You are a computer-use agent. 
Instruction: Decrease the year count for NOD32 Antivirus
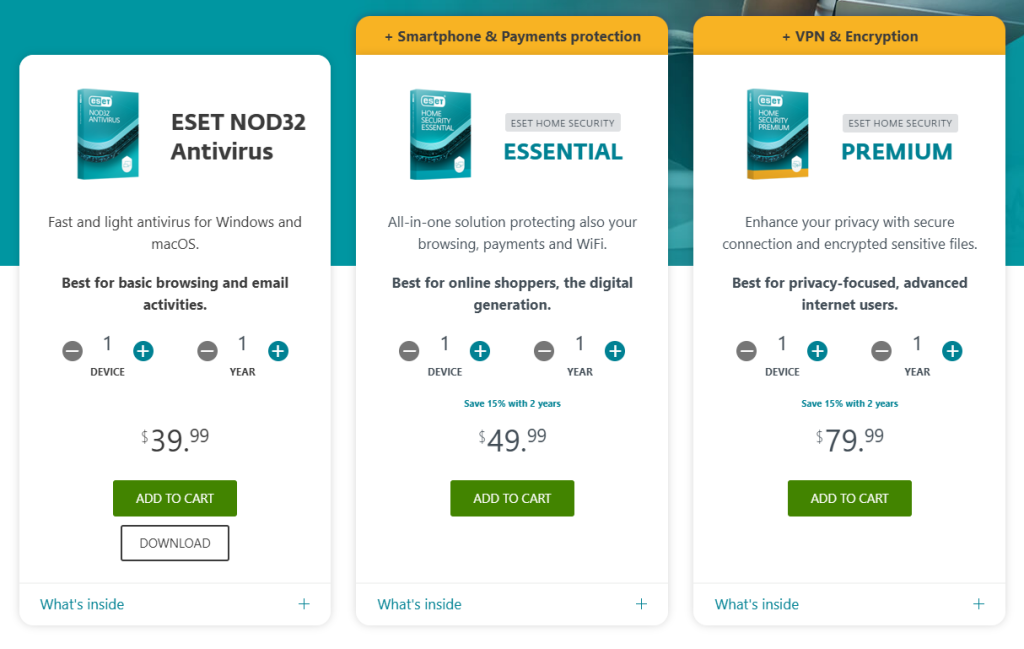(x=207, y=351)
